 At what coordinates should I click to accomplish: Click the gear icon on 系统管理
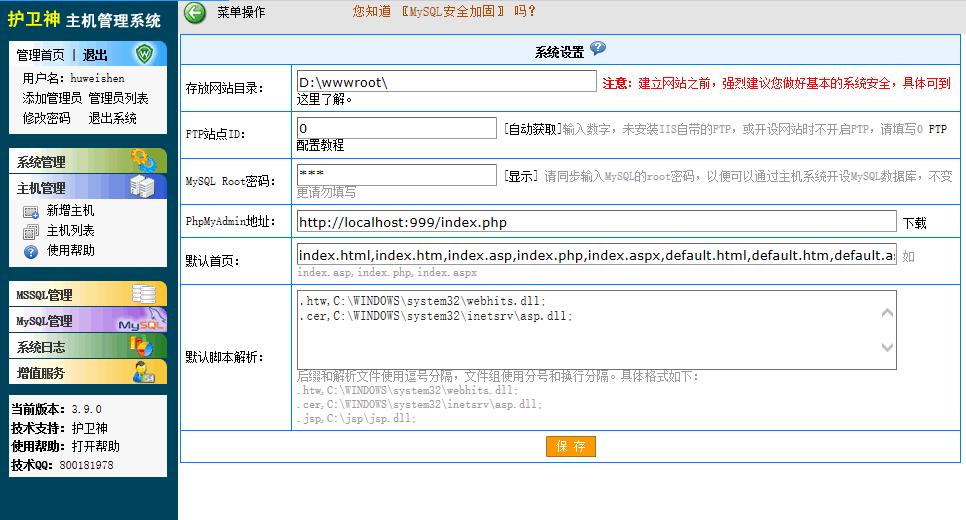145,161
